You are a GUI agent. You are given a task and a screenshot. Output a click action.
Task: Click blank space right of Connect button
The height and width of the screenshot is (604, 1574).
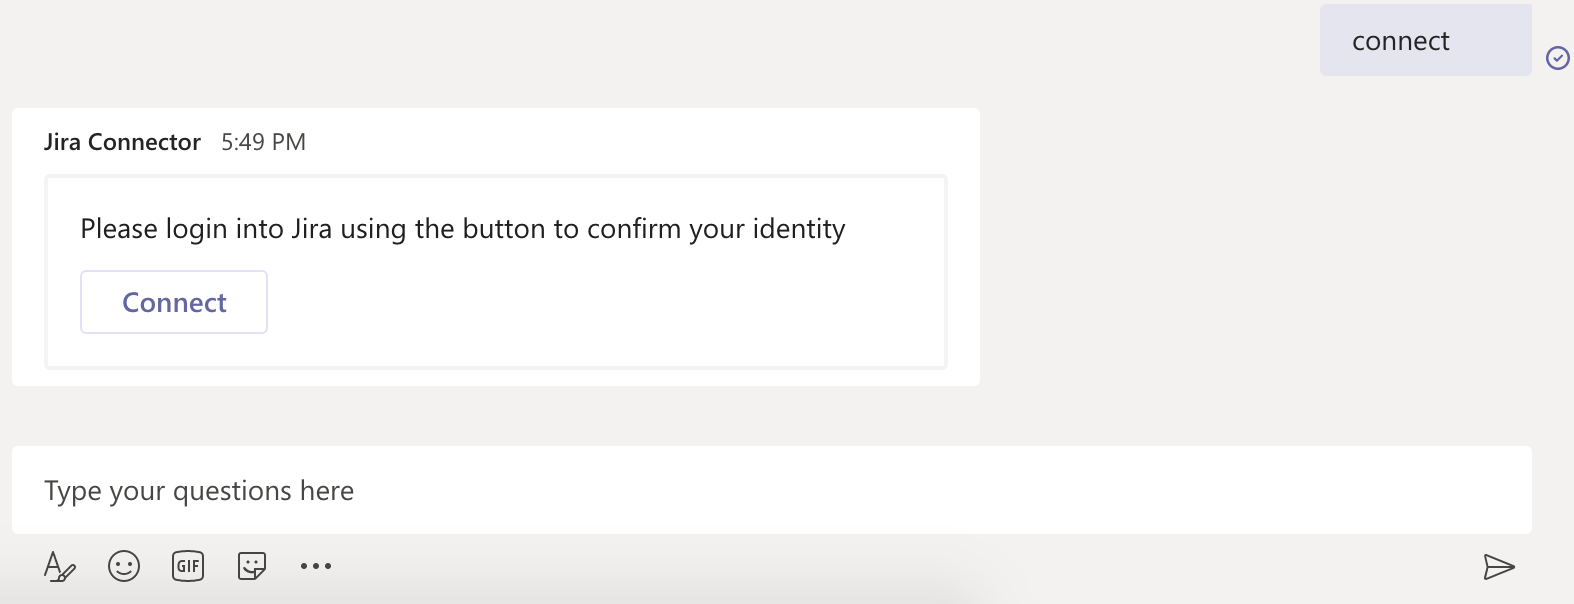[x=600, y=302]
